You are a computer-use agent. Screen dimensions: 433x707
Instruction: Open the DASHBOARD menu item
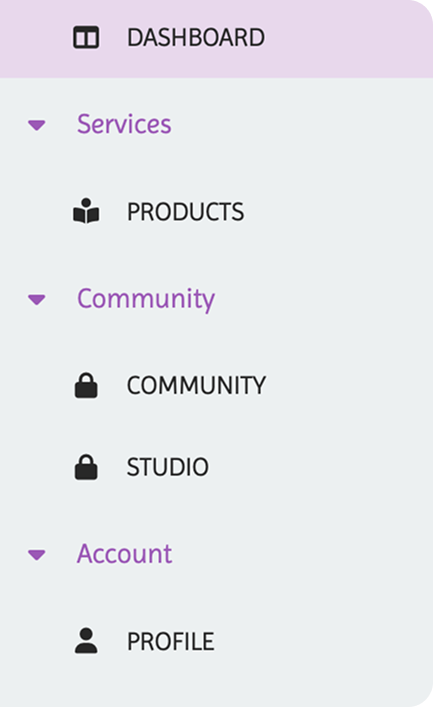(196, 37)
